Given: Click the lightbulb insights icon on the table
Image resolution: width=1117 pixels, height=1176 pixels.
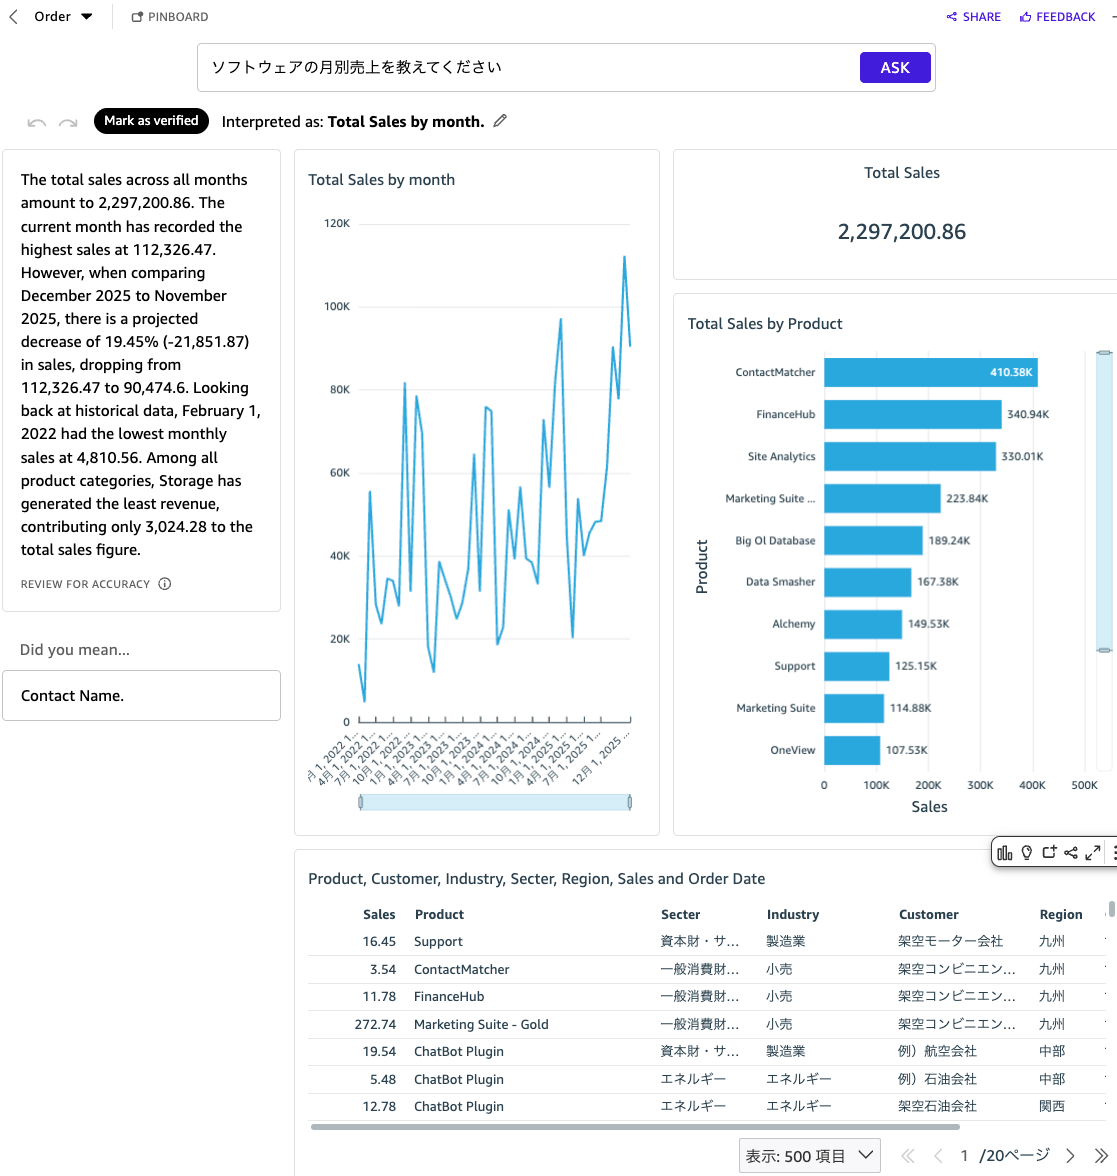Looking at the screenshot, I should coord(1027,852).
